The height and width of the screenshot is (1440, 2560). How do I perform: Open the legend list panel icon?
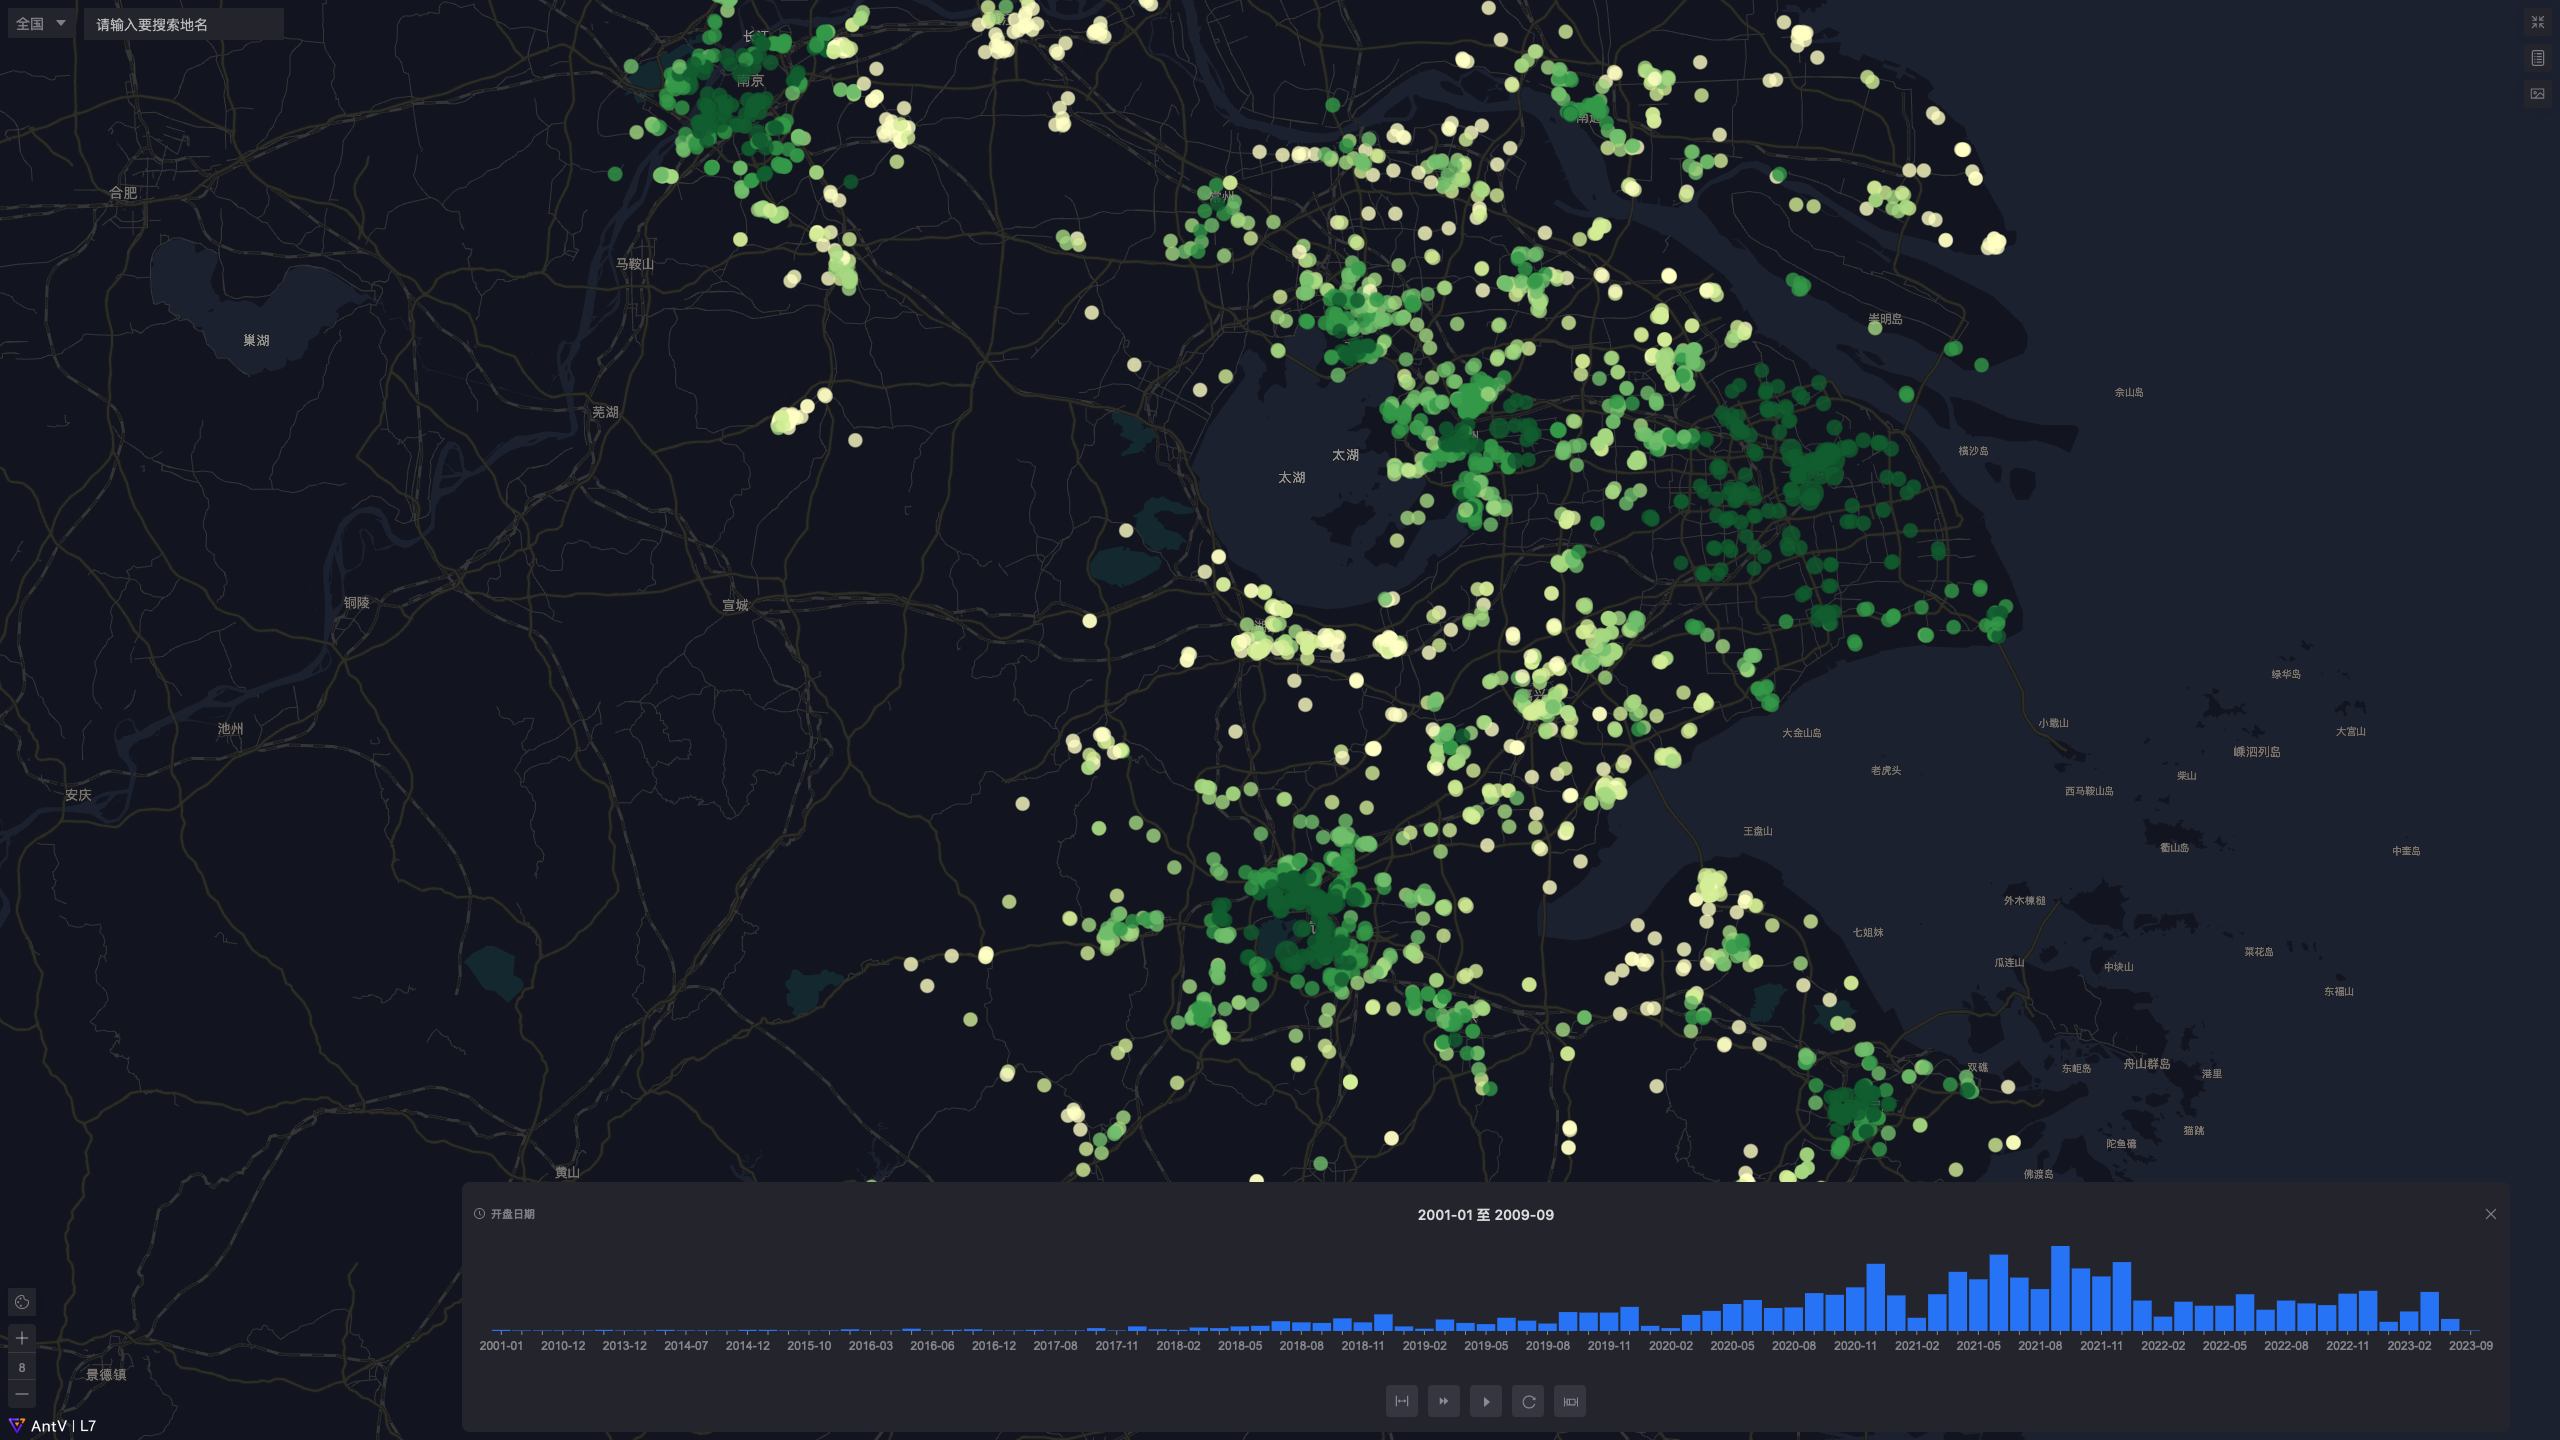2537,58
